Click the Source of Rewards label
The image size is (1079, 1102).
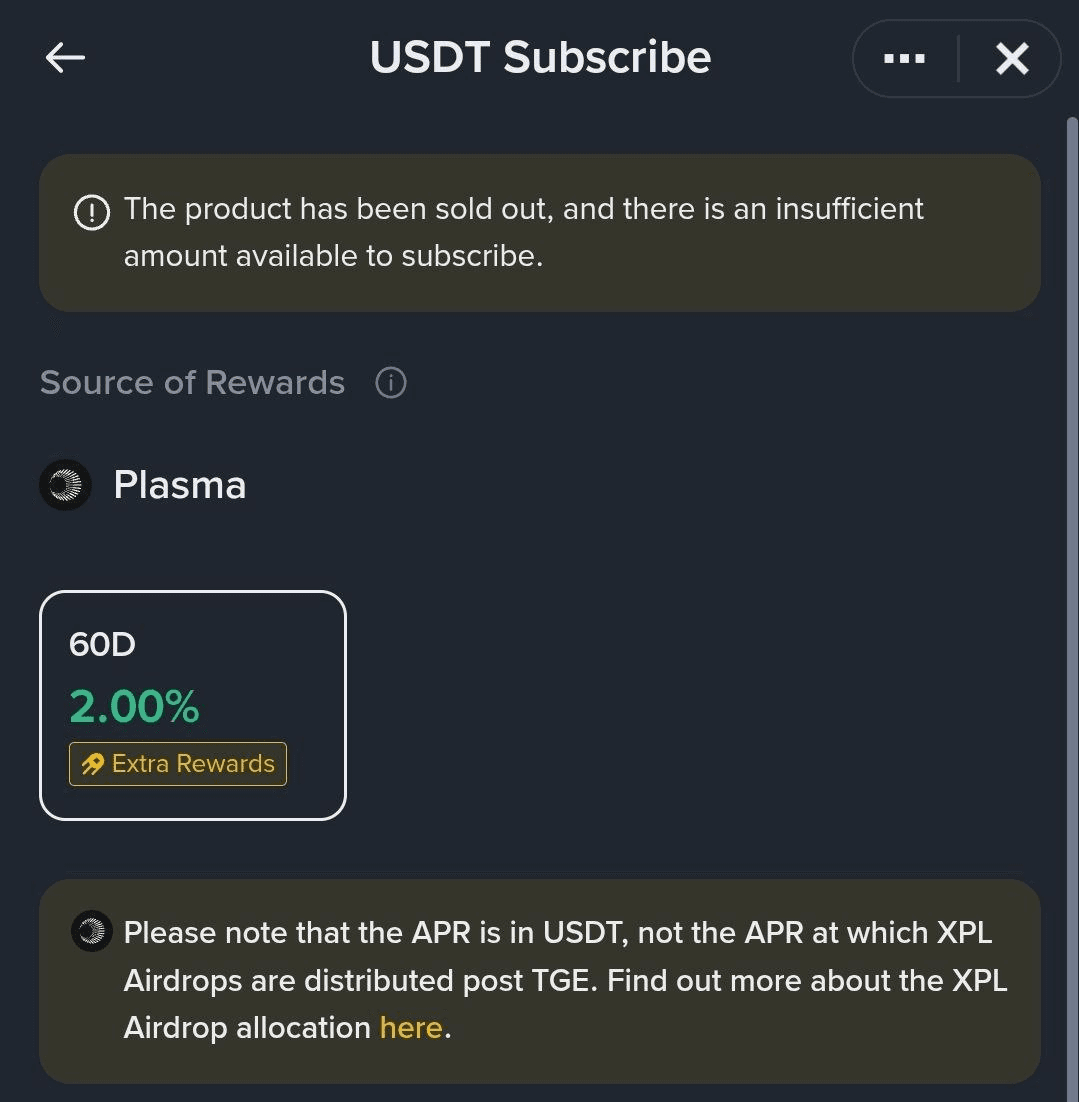(x=193, y=383)
